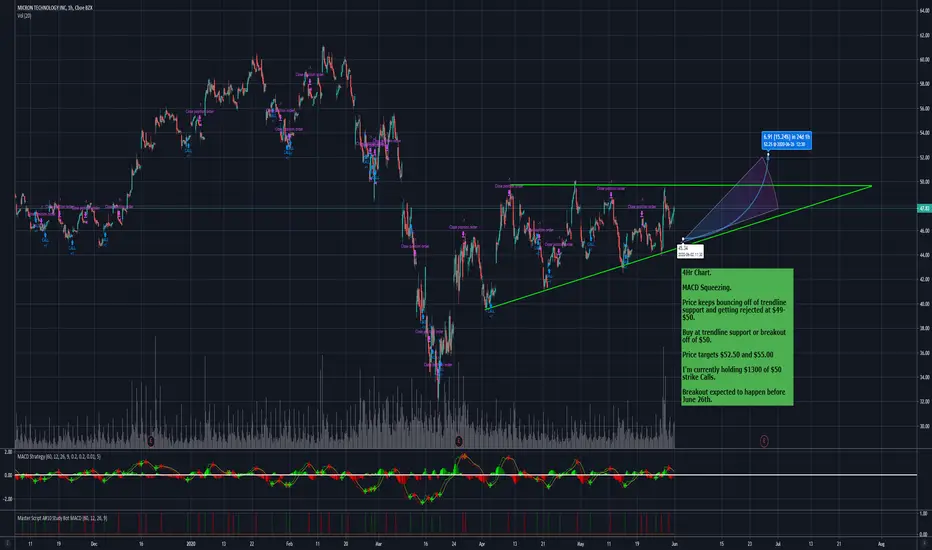The image size is (932, 550).
Task: Click the current price tag 47.83
Action: coord(924,208)
